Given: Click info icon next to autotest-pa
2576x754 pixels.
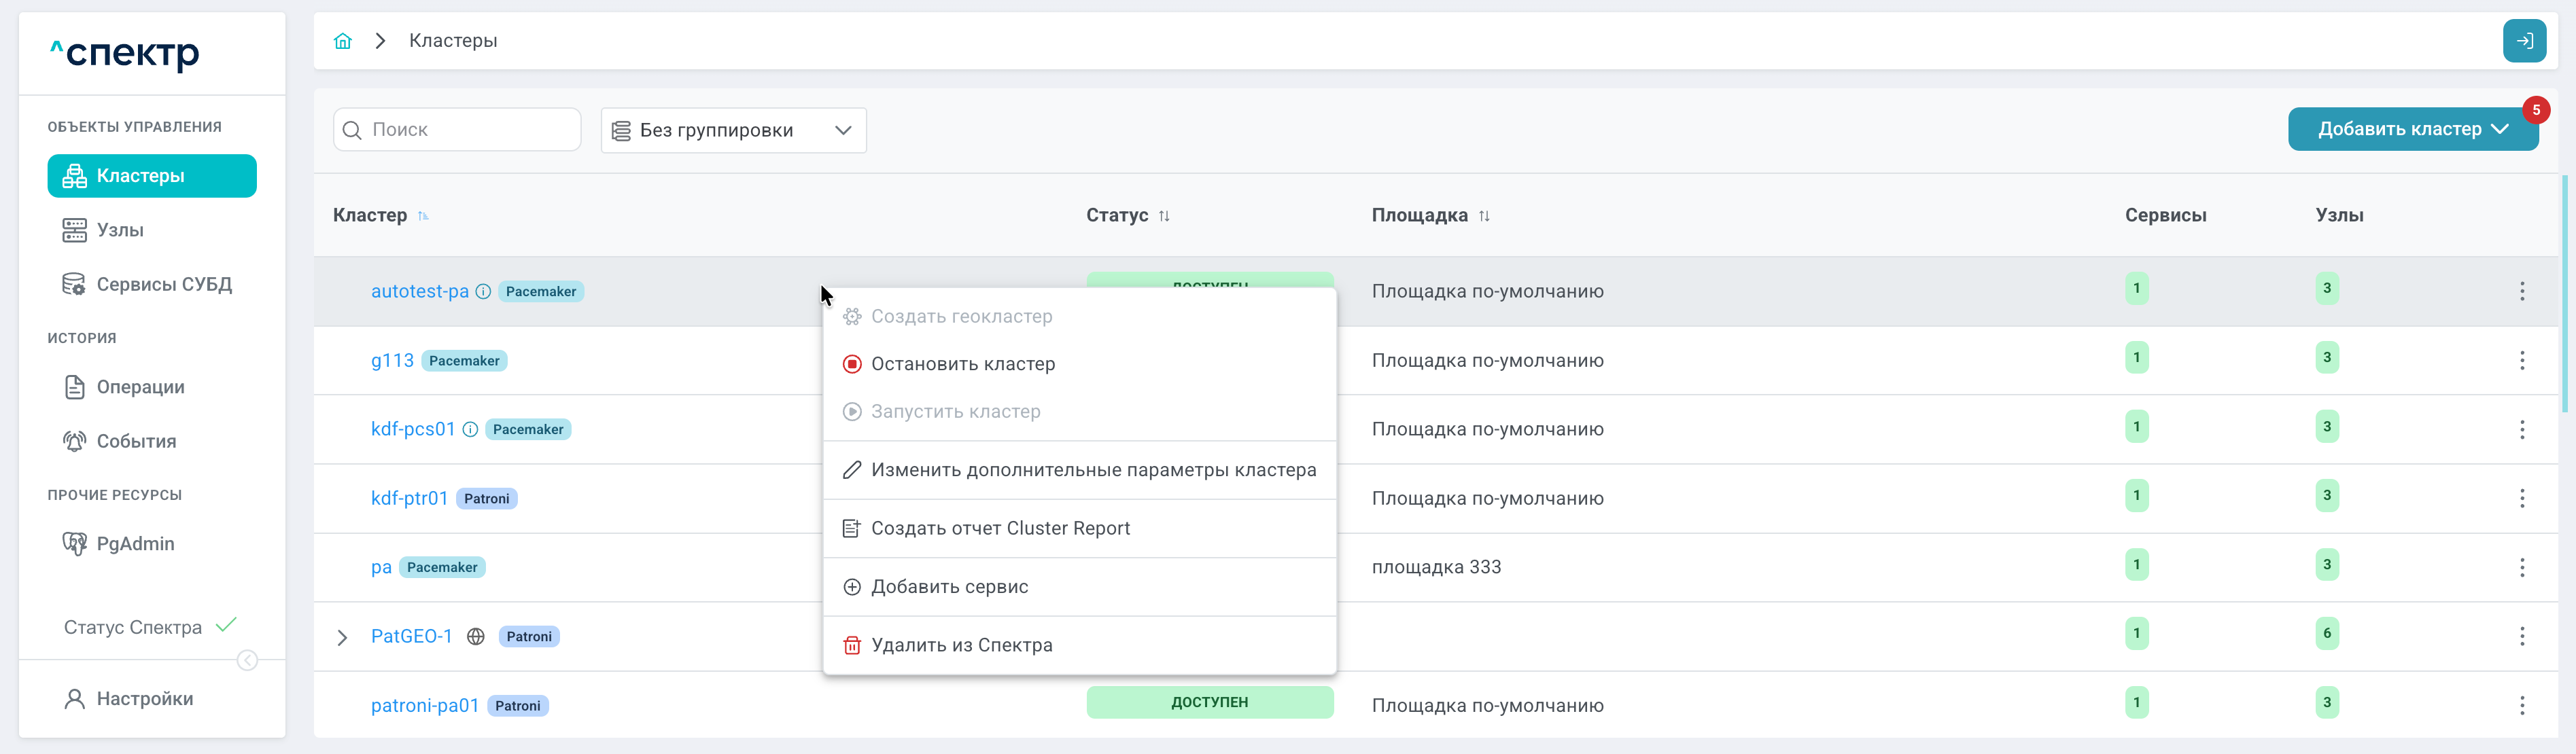Looking at the screenshot, I should click(483, 291).
